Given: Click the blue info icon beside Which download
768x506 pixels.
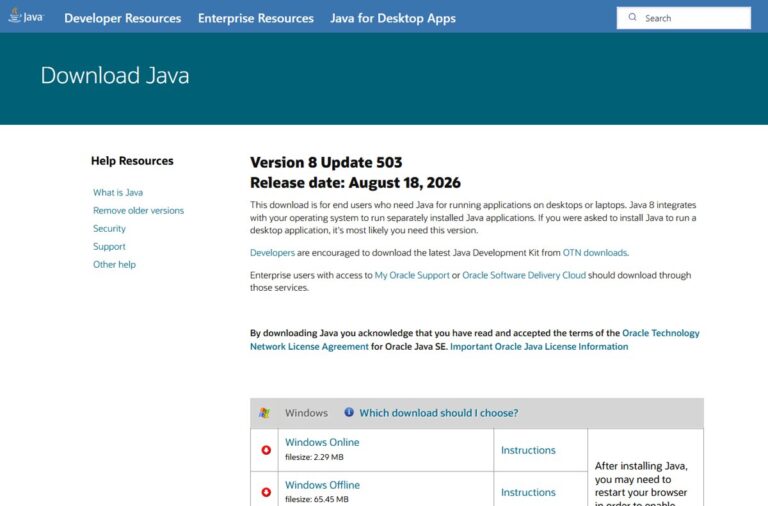Looking at the screenshot, I should (x=349, y=412).
